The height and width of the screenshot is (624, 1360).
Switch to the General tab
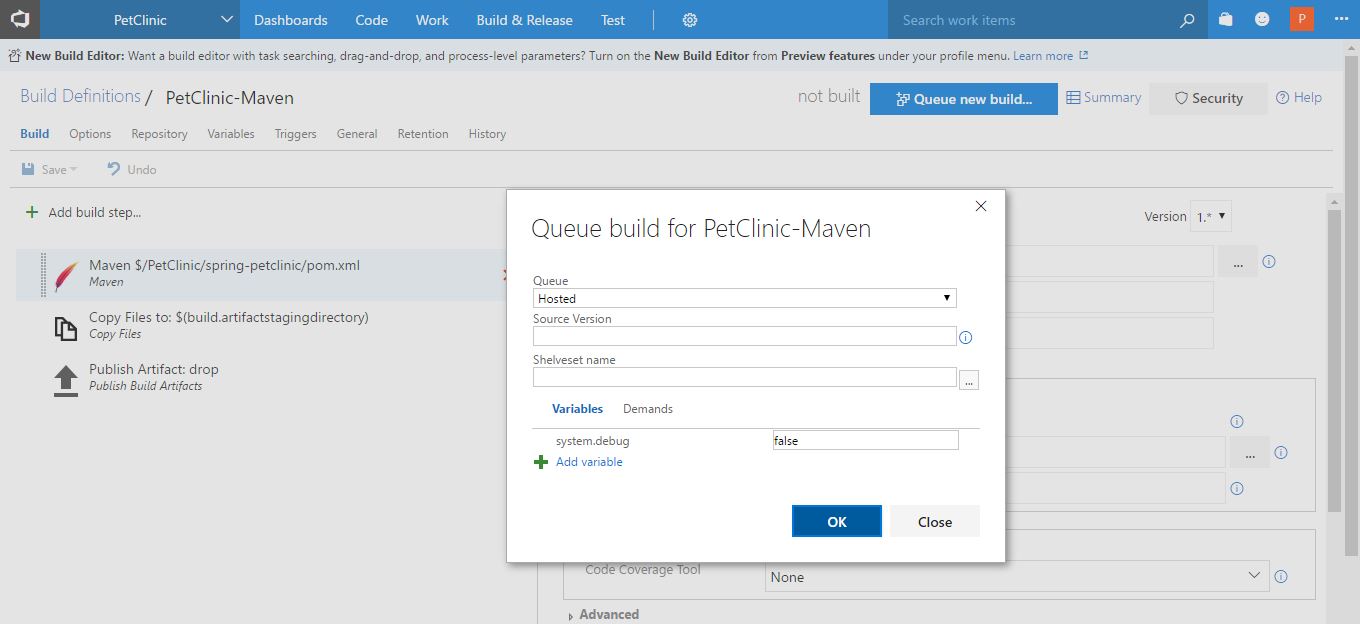coord(357,134)
